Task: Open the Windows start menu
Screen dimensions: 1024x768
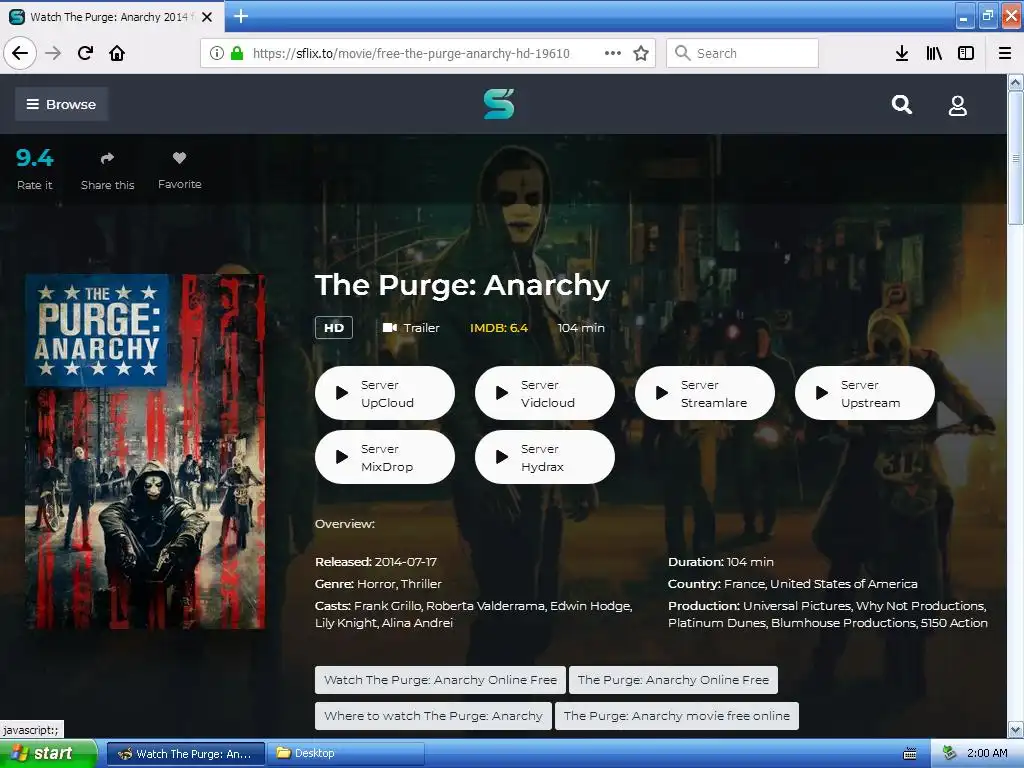Action: 48,753
